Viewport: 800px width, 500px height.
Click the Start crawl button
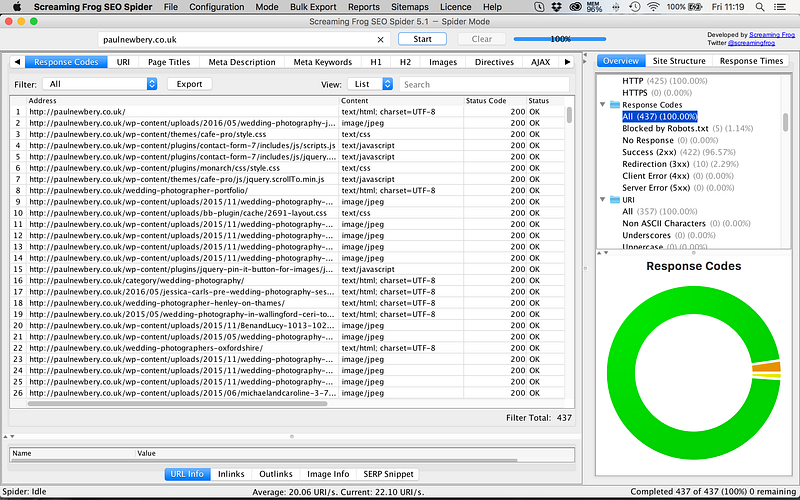[x=422, y=39]
